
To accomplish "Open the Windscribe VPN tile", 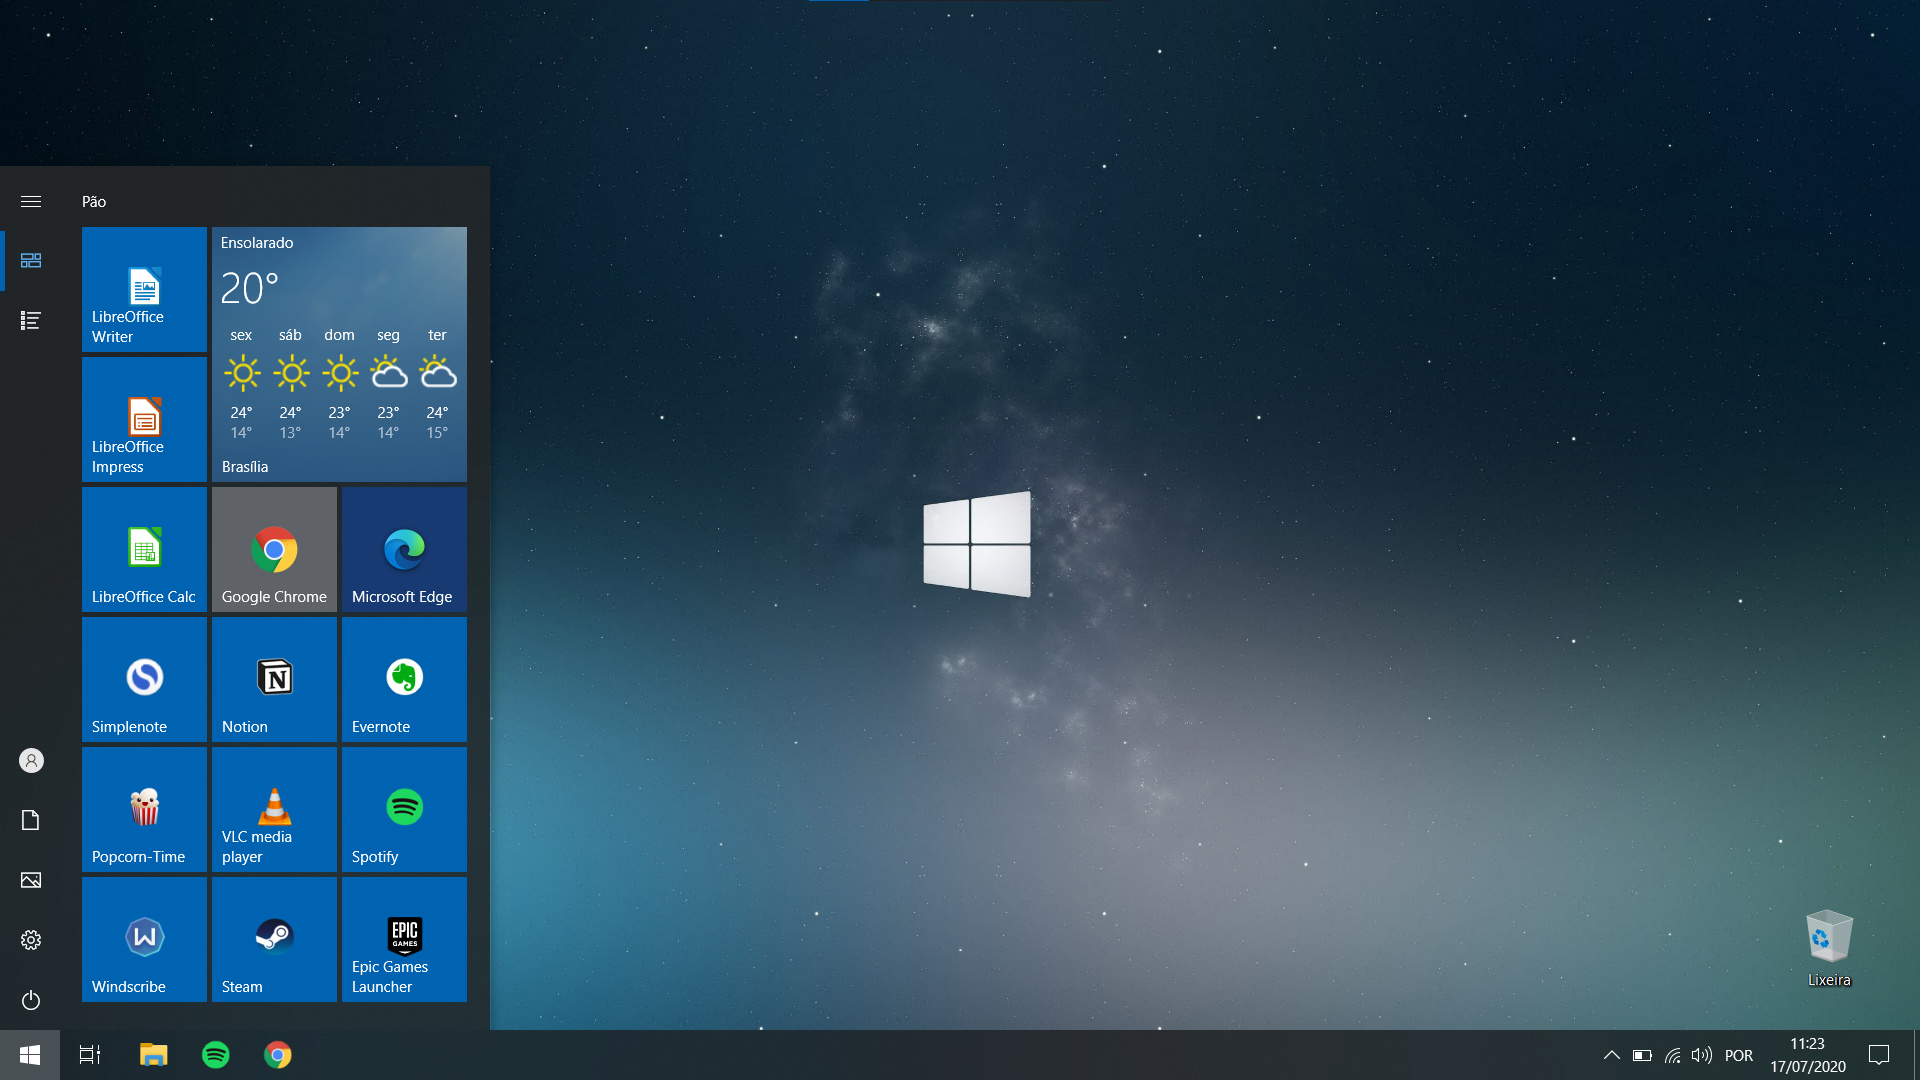I will (144, 939).
